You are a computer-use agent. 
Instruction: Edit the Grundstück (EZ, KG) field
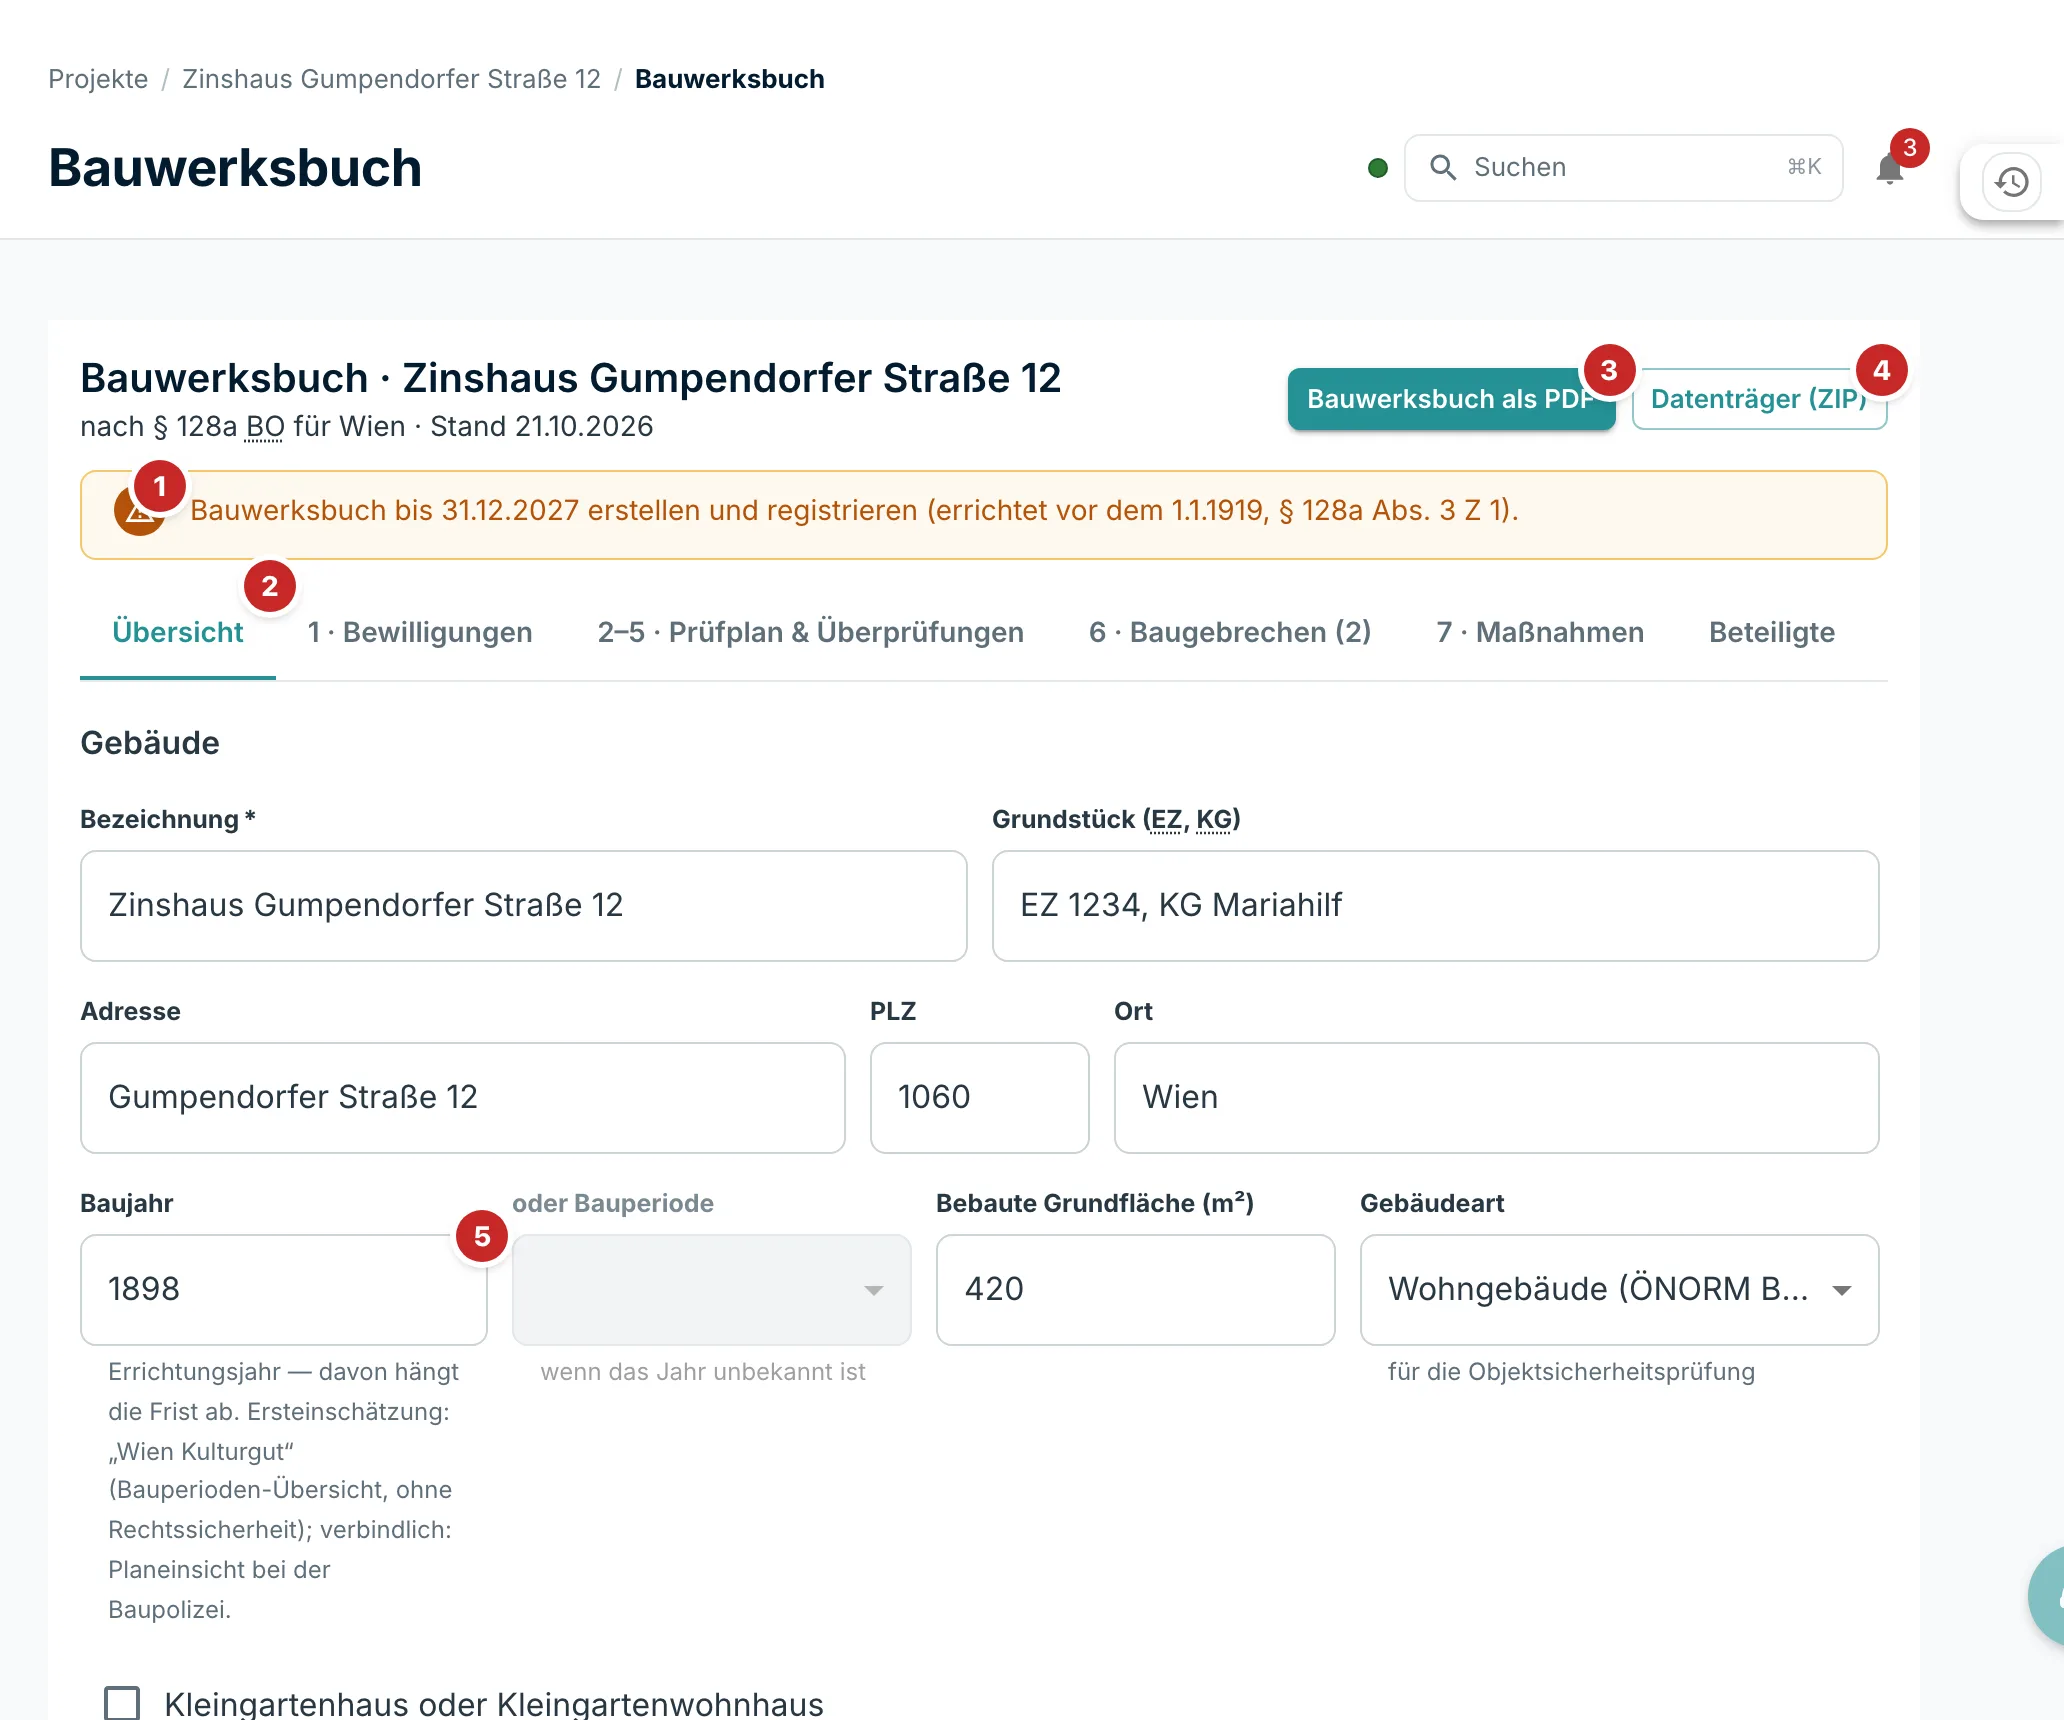pos(1435,906)
